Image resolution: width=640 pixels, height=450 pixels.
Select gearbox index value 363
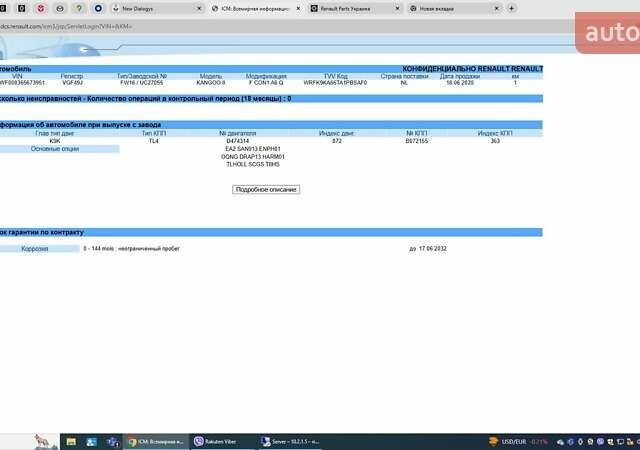point(495,141)
